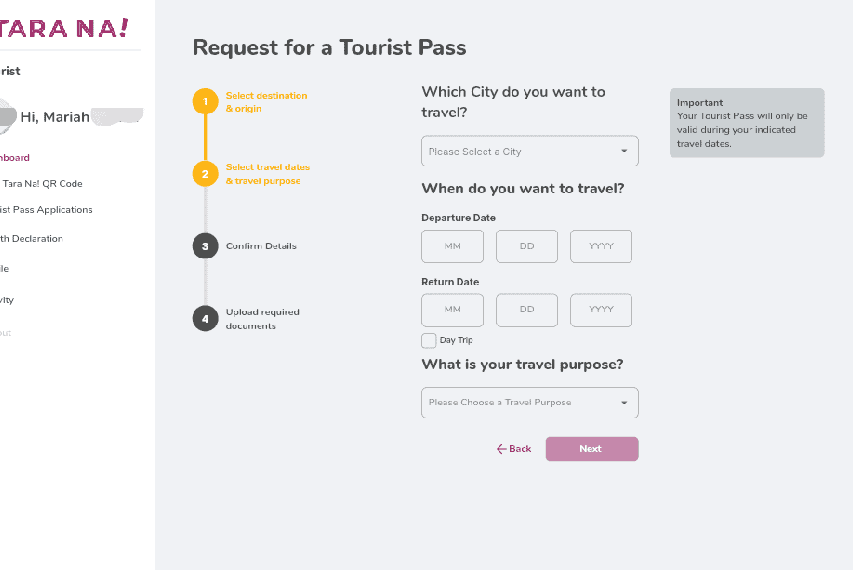Open Health Declaration in sidebar
Viewport: 853px width, 571px height.
tap(31, 239)
